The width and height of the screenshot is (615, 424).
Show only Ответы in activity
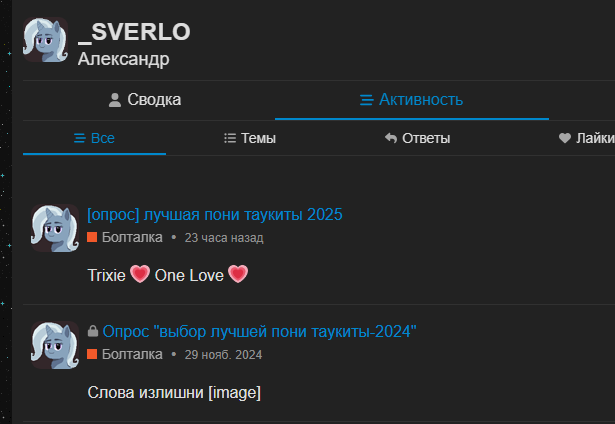pos(417,138)
